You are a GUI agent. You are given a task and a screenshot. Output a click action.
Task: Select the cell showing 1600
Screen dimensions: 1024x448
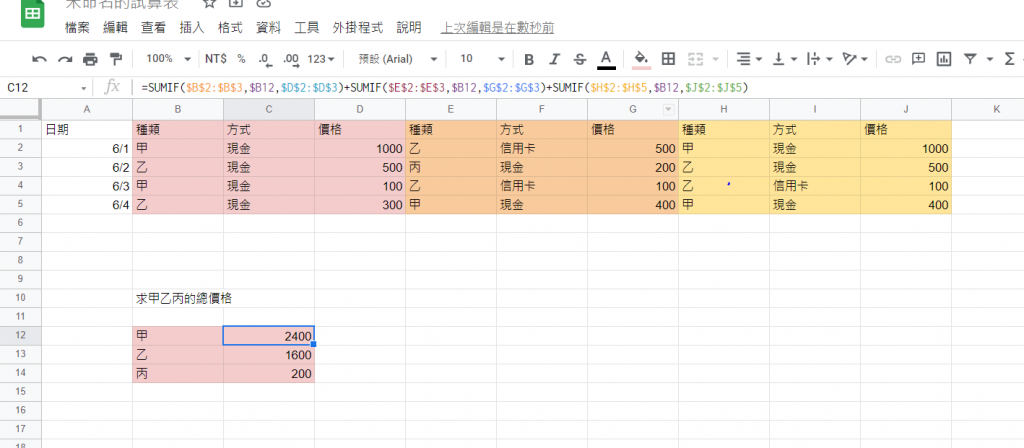coord(269,355)
